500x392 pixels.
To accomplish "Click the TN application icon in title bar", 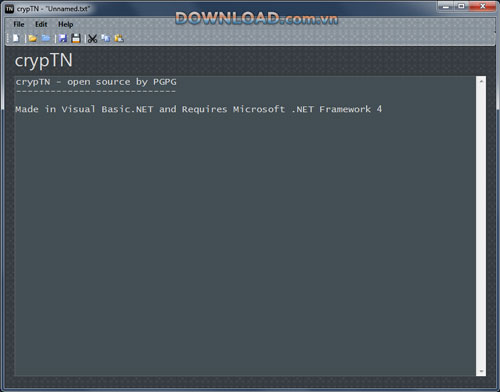I will (x=9, y=9).
